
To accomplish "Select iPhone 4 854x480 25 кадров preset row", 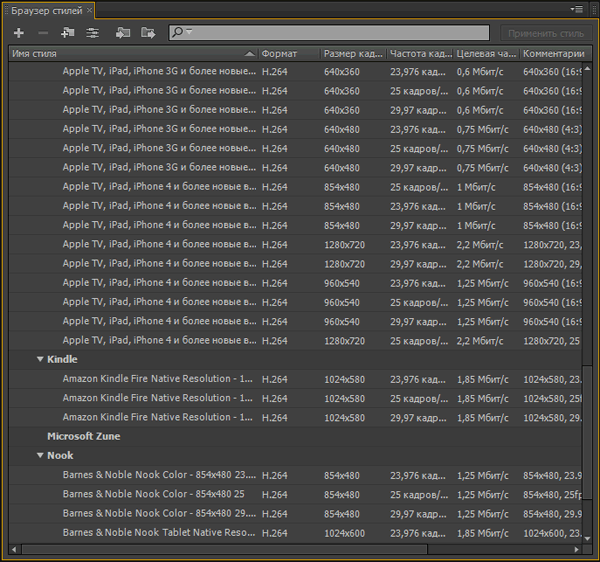I will click(295, 187).
